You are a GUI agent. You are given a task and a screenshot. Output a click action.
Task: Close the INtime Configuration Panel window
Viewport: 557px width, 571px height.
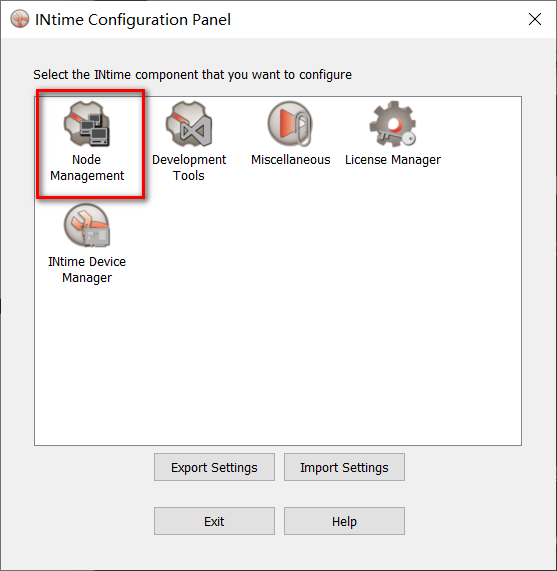pyautogui.click(x=535, y=19)
